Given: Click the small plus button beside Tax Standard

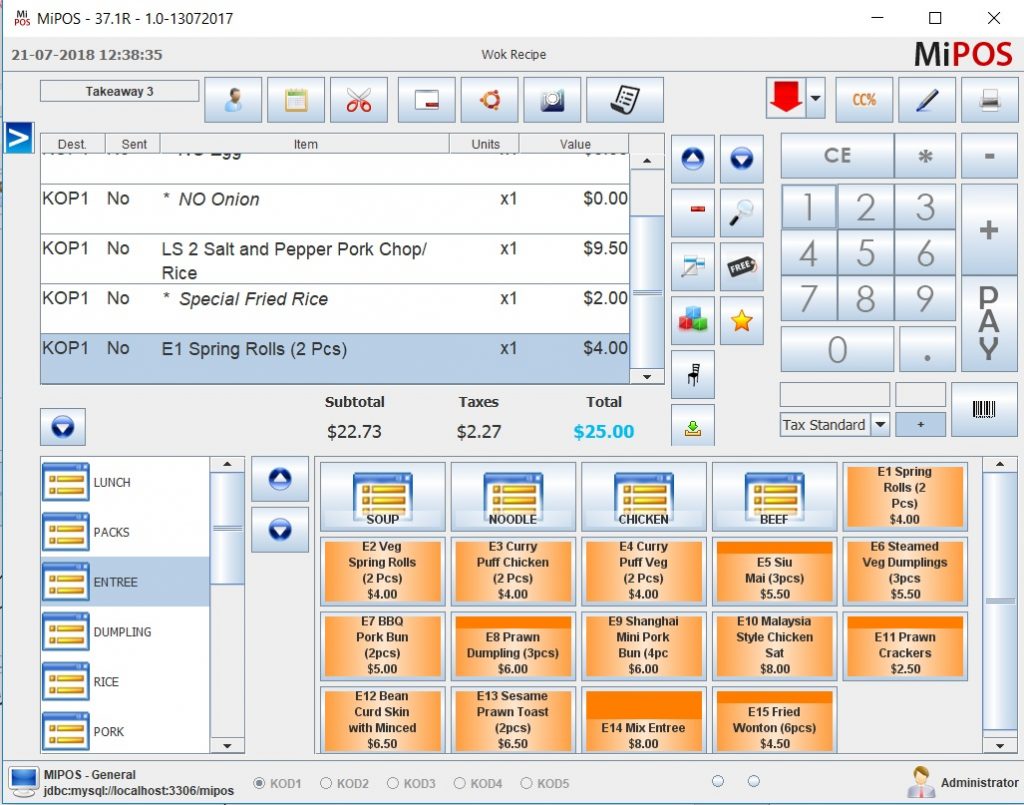Looking at the screenshot, I should click(920, 424).
